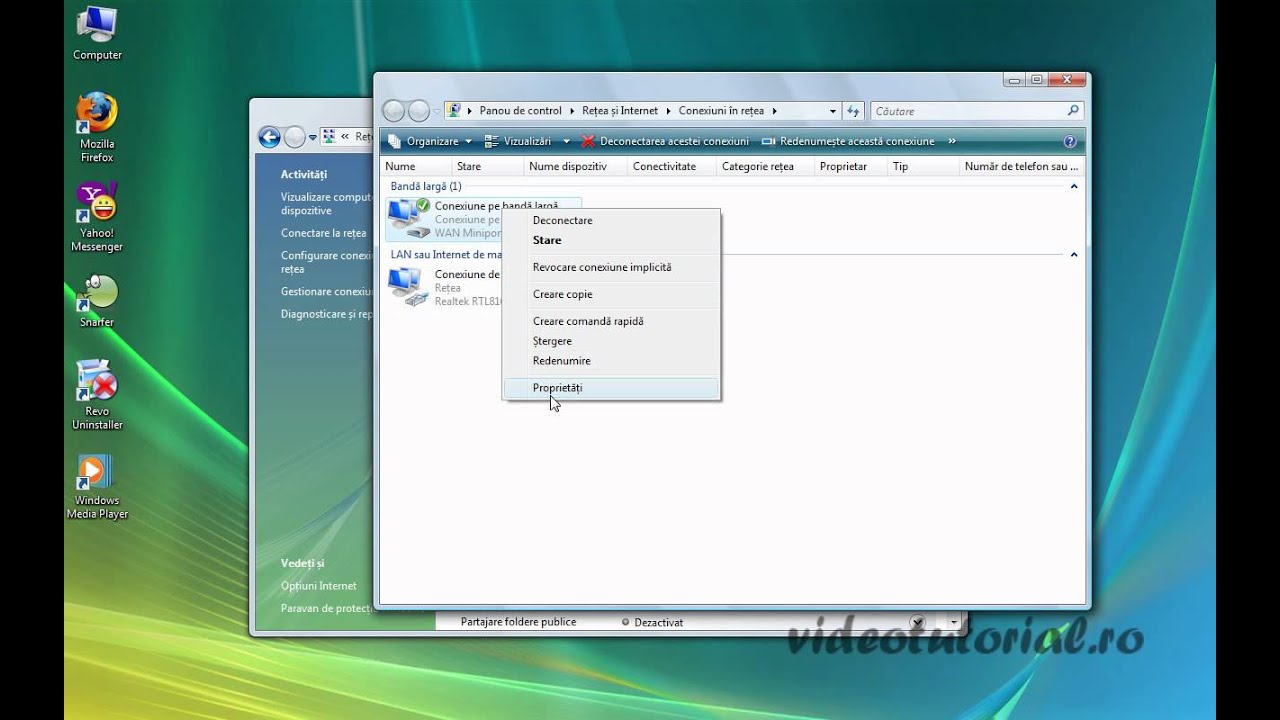Select the broadband connection icon
The image size is (1280, 720).
pos(409,218)
